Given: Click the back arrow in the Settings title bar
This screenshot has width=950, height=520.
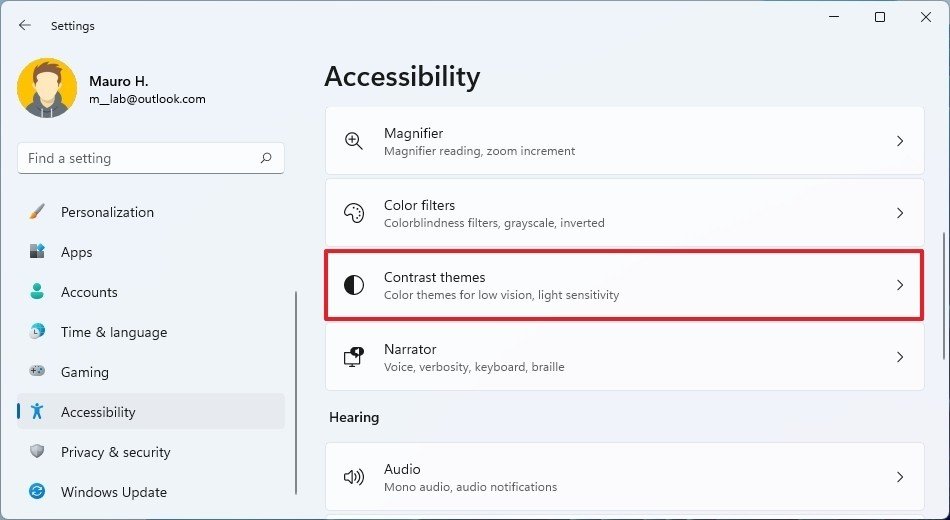Looking at the screenshot, I should (24, 25).
